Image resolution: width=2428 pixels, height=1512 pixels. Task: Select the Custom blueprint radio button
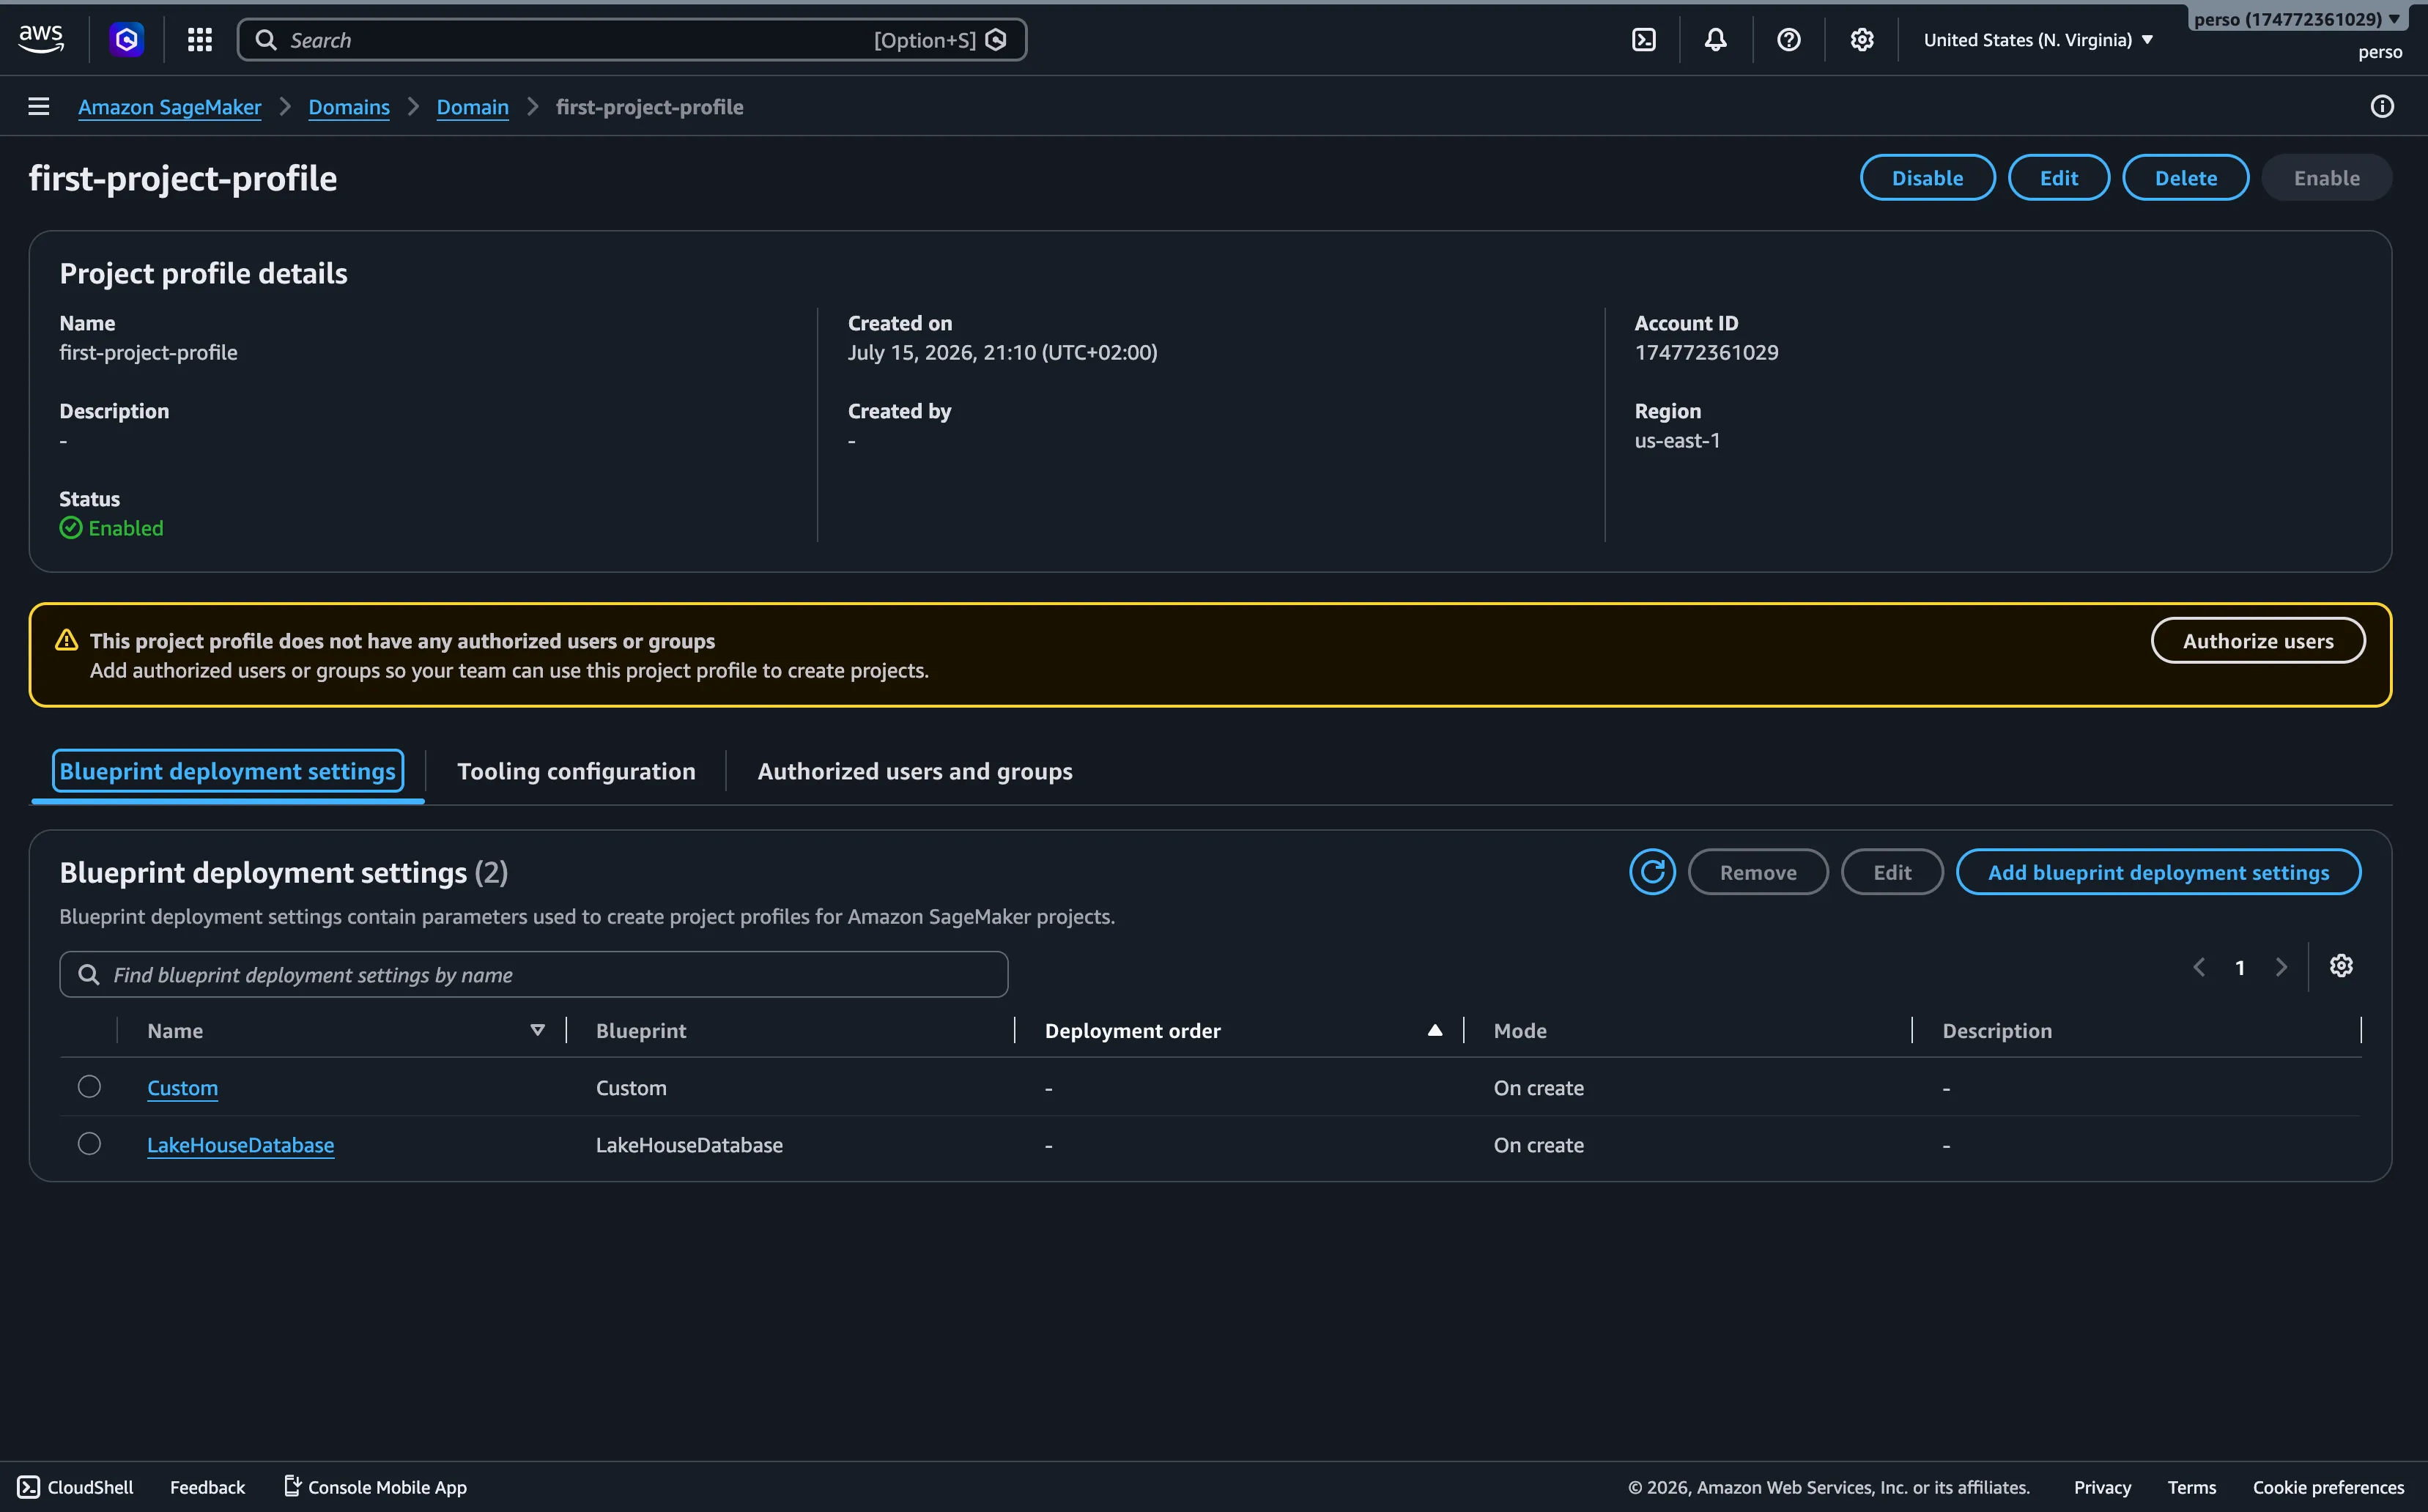pyautogui.click(x=89, y=1086)
